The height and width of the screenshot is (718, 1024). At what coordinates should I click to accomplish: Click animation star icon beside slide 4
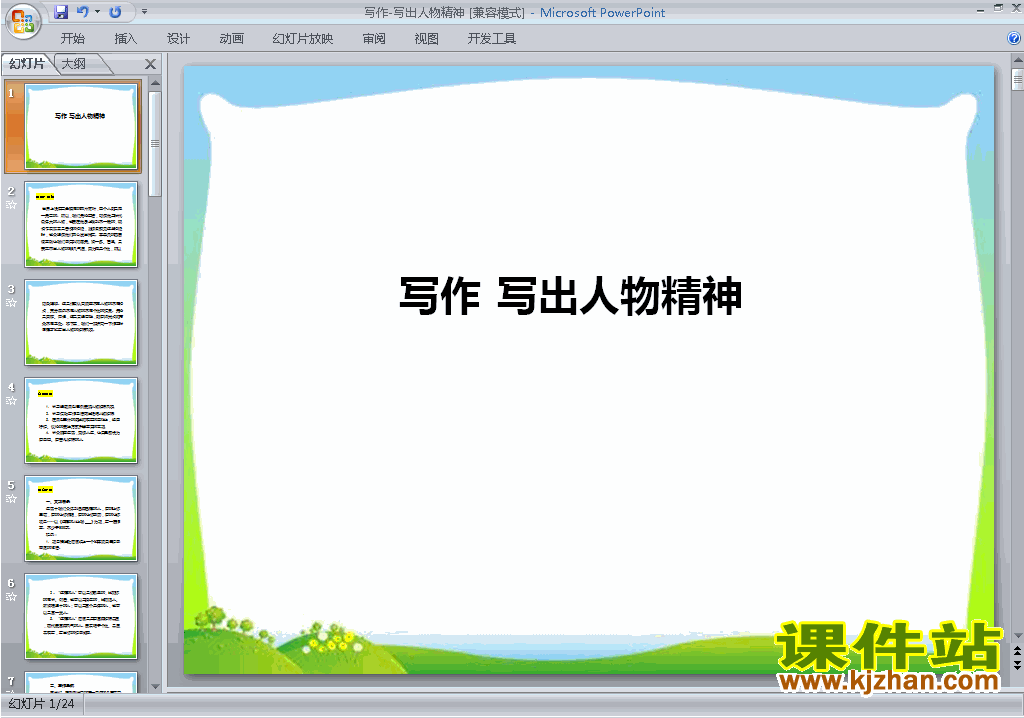pyautogui.click(x=11, y=400)
